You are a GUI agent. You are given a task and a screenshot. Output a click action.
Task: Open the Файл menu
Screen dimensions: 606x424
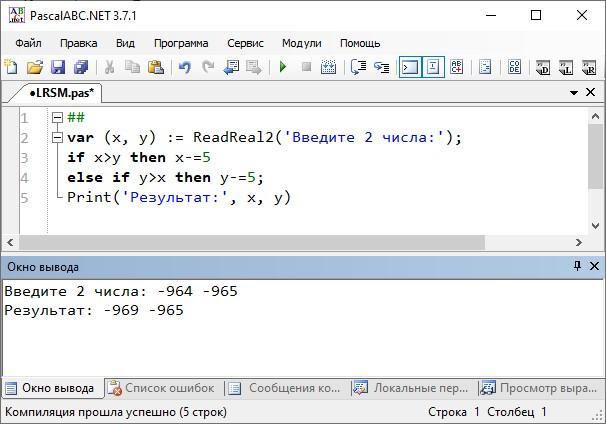click(x=28, y=43)
